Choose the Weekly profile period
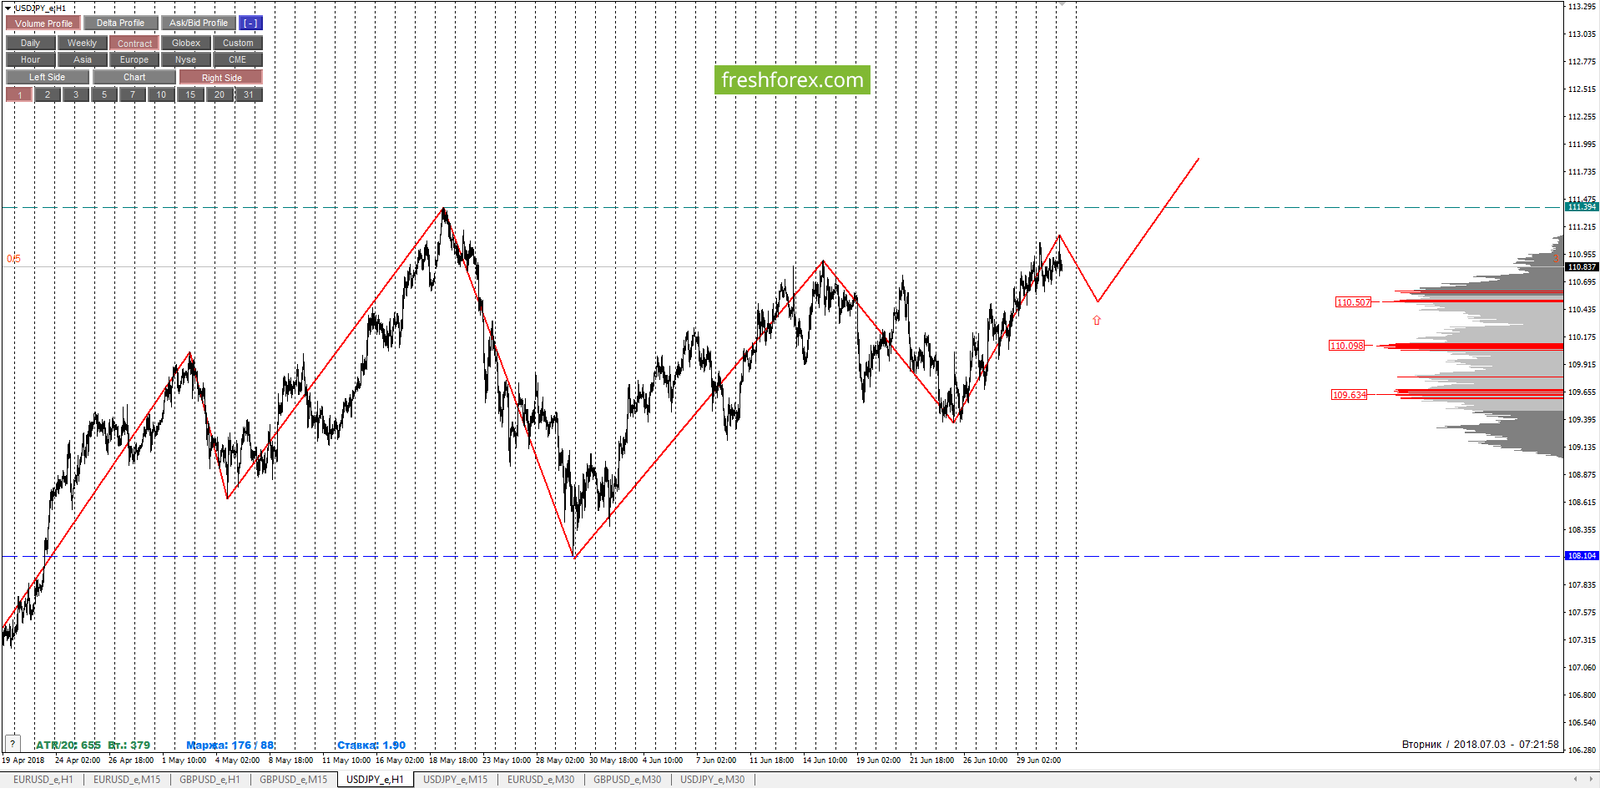Screen dimensions: 1600x789 [x=82, y=43]
